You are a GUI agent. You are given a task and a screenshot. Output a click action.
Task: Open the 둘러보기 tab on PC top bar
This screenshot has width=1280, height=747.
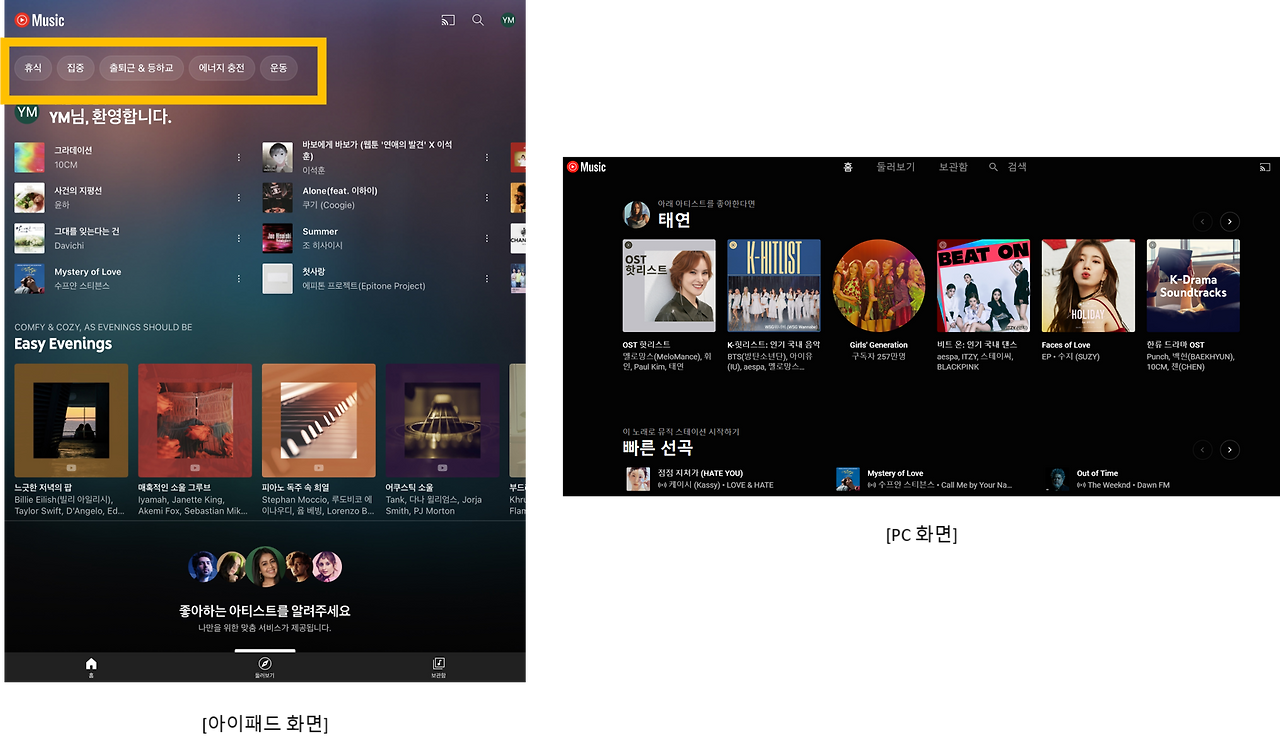coord(896,167)
